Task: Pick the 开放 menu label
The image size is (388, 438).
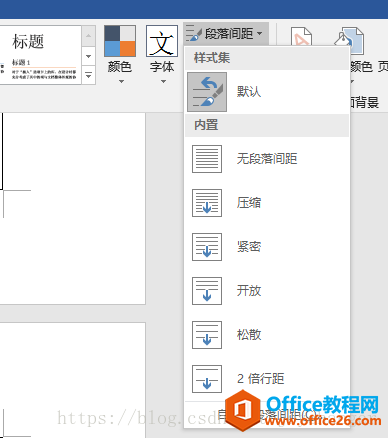Action: (249, 291)
